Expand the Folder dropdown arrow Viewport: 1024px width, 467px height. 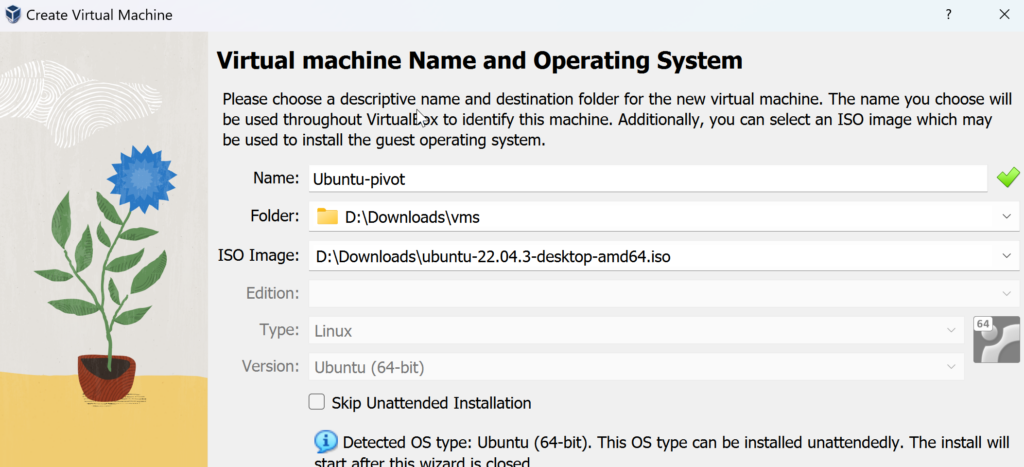[x=1006, y=217]
